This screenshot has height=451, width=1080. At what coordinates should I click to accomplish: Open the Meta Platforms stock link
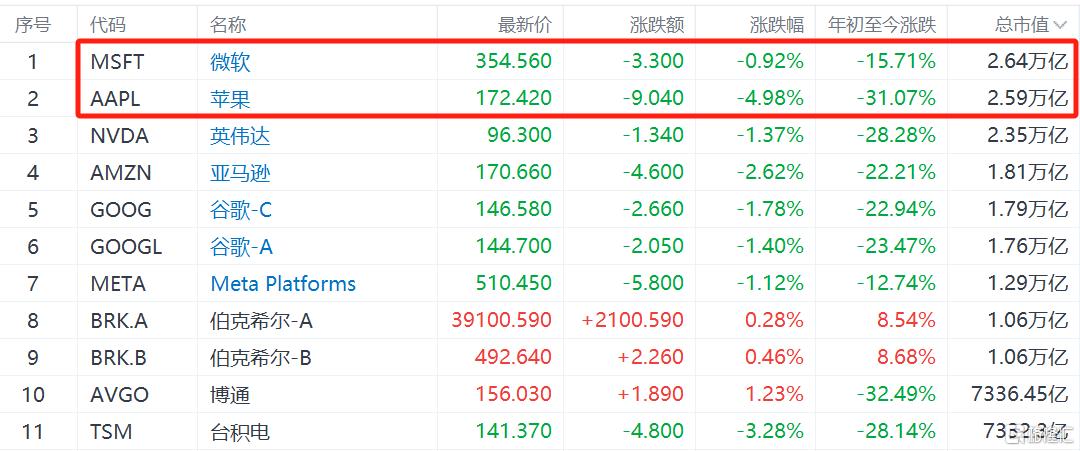(283, 284)
